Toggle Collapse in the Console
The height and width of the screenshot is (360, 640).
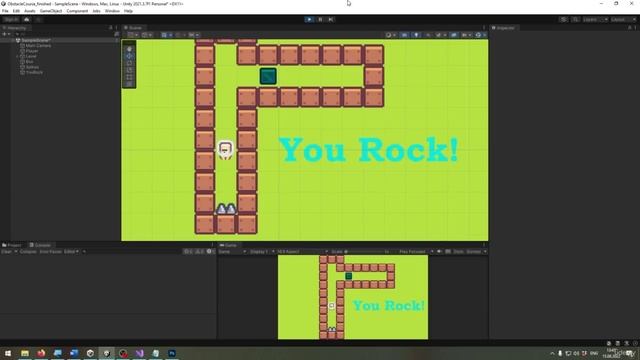[x=28, y=251]
